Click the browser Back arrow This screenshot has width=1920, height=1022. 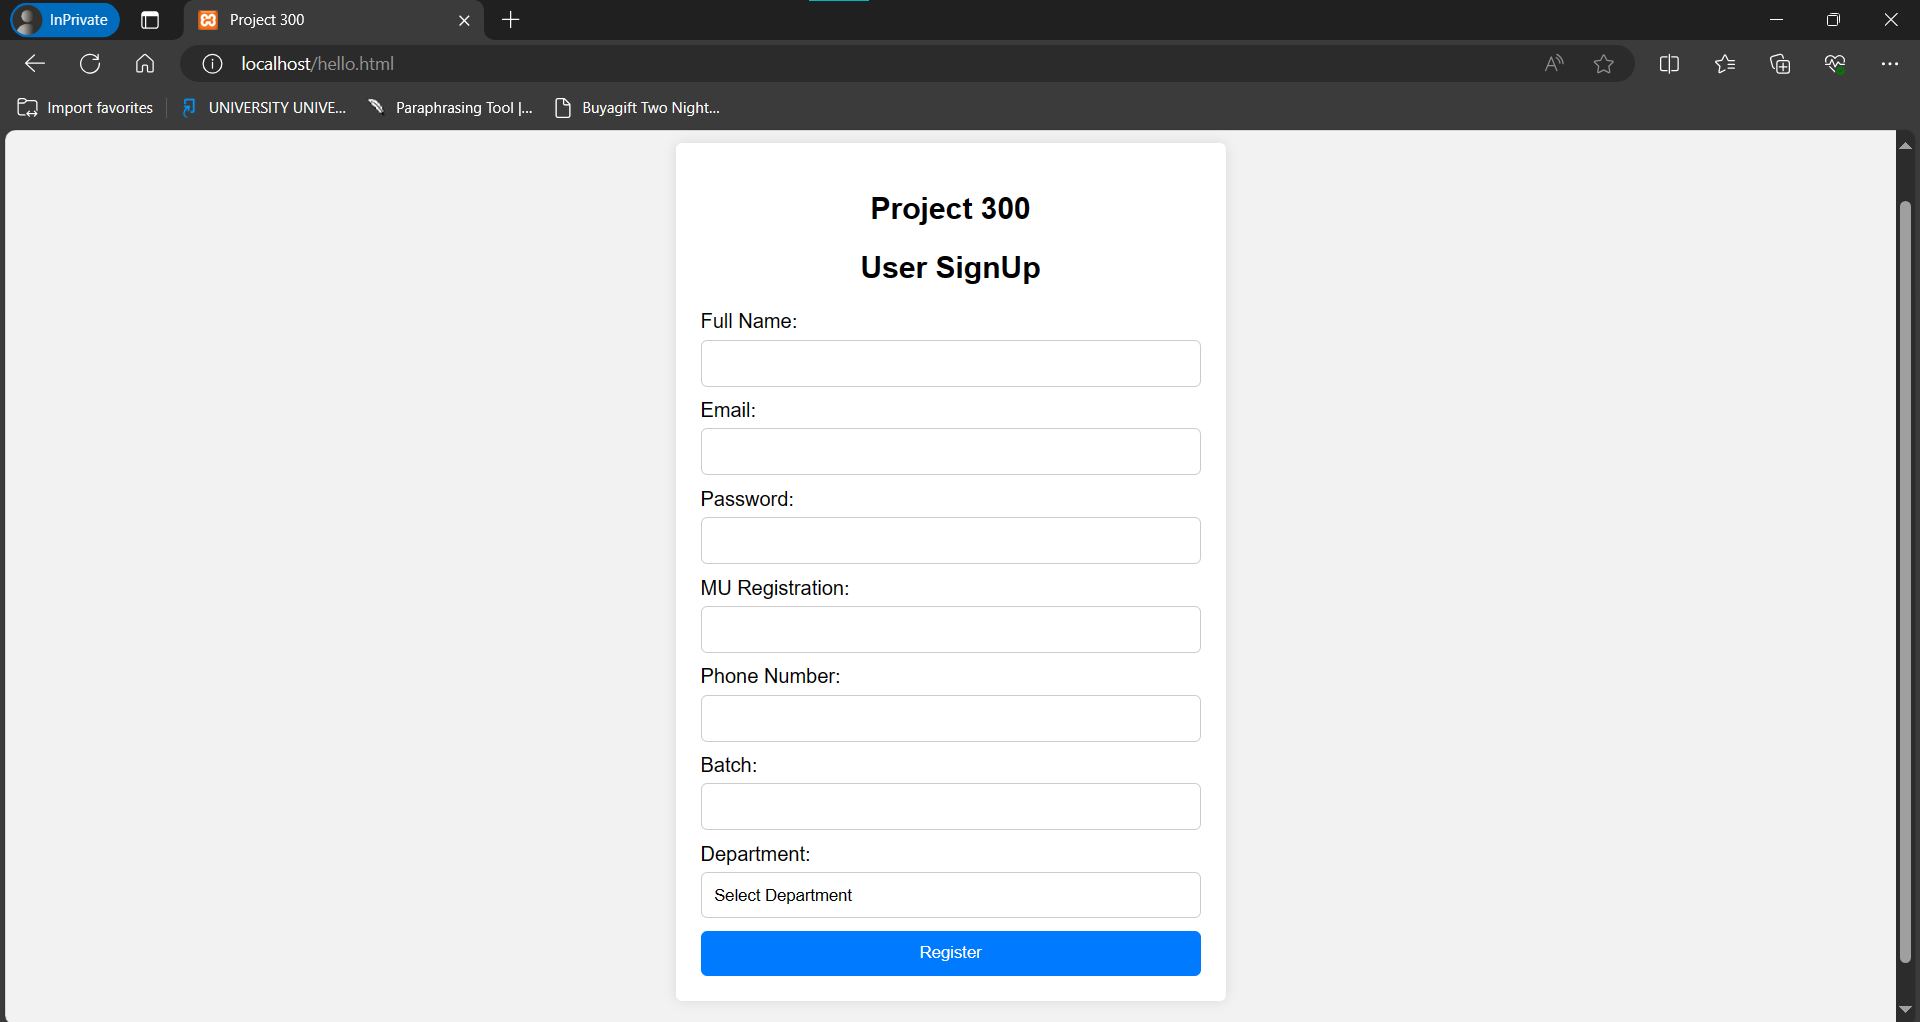[x=35, y=64]
